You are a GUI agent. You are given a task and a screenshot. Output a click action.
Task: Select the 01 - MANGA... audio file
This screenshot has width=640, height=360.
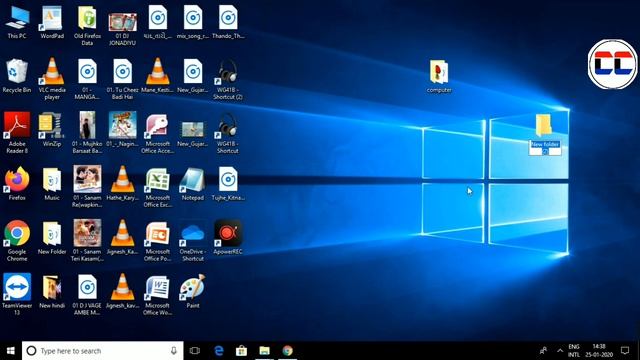click(87, 79)
